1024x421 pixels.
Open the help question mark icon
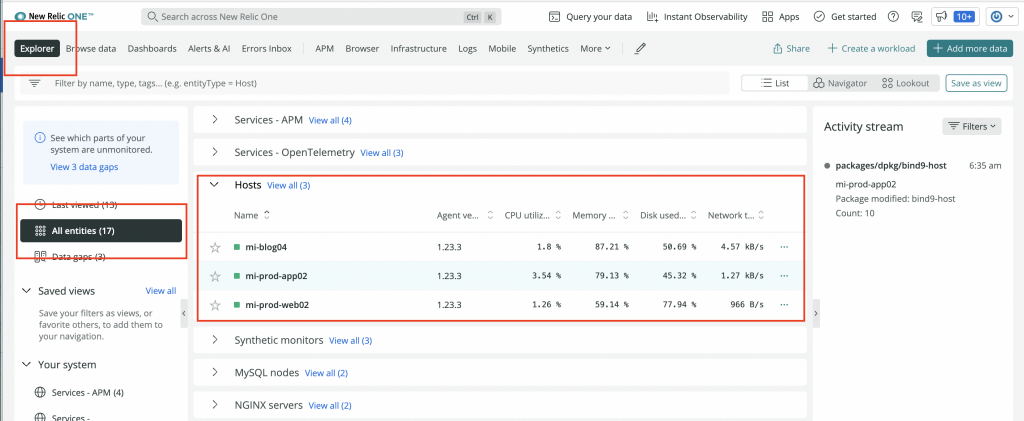tap(893, 17)
